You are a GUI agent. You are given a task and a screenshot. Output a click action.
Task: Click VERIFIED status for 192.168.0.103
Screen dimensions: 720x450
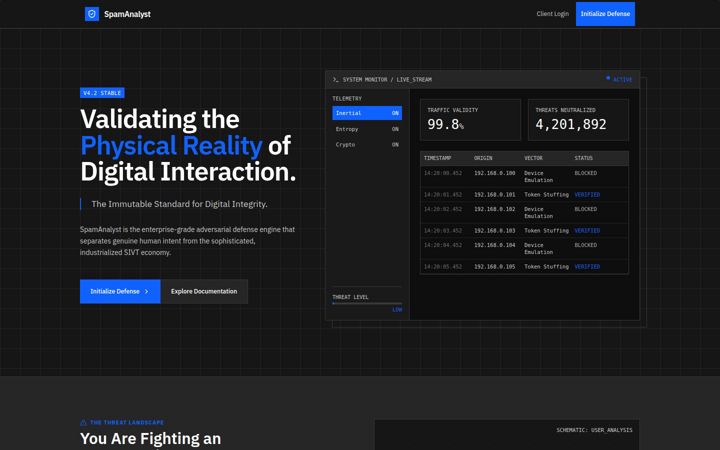(x=587, y=231)
